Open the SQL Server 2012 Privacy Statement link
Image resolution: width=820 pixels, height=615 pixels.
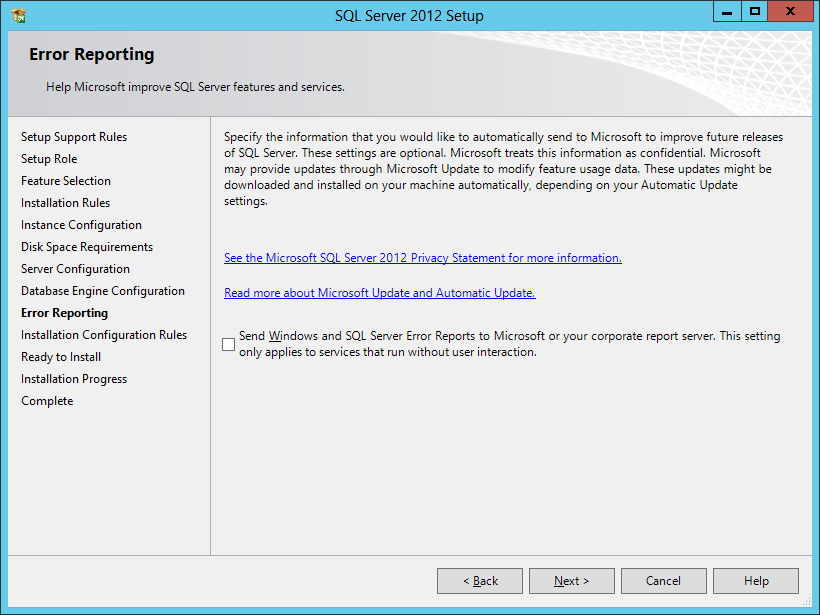click(x=422, y=258)
